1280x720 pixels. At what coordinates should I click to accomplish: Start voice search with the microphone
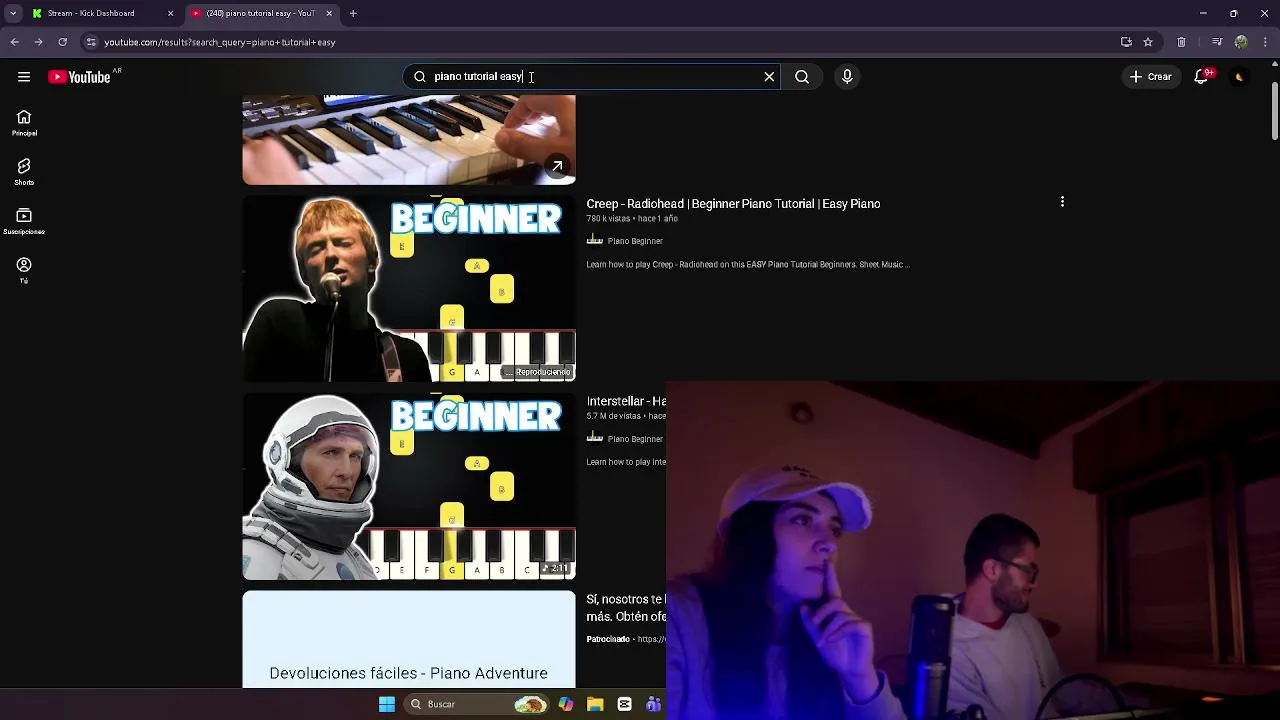point(847,77)
